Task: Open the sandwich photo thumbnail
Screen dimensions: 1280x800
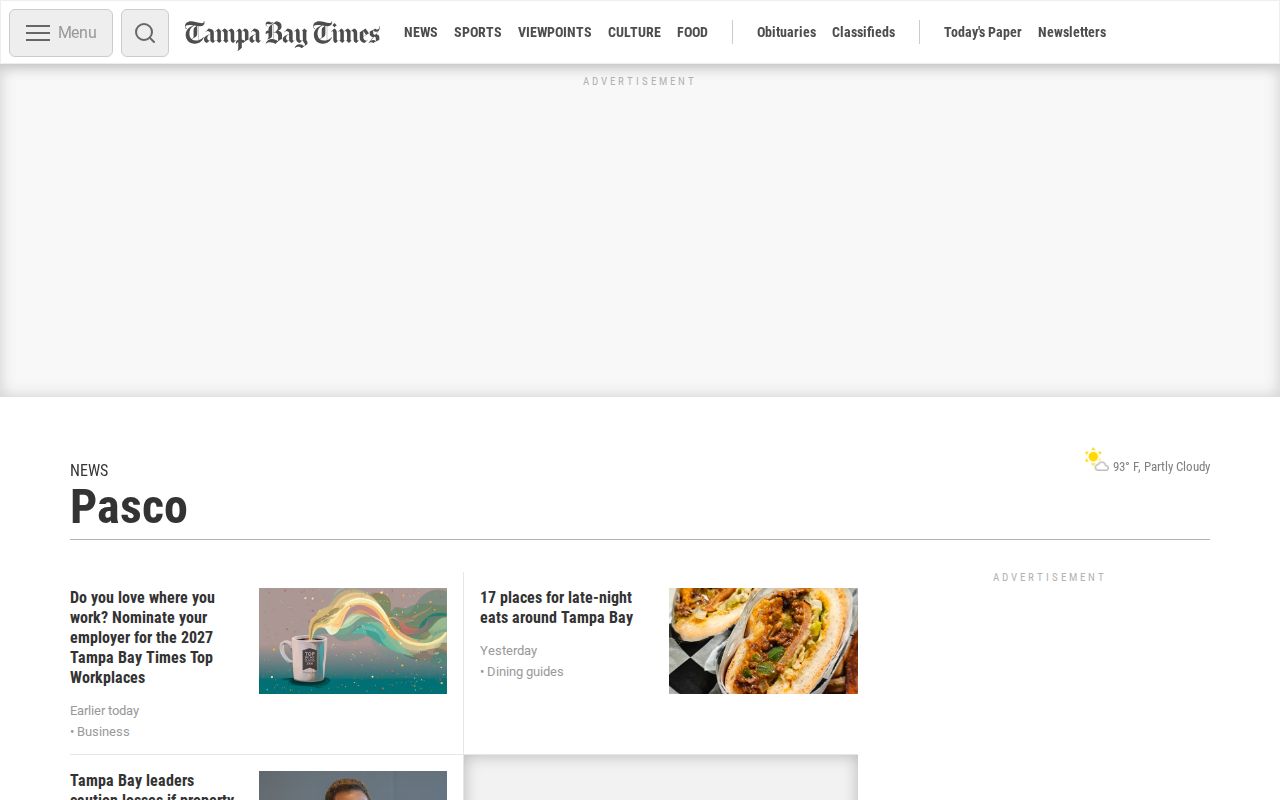Action: (763, 641)
